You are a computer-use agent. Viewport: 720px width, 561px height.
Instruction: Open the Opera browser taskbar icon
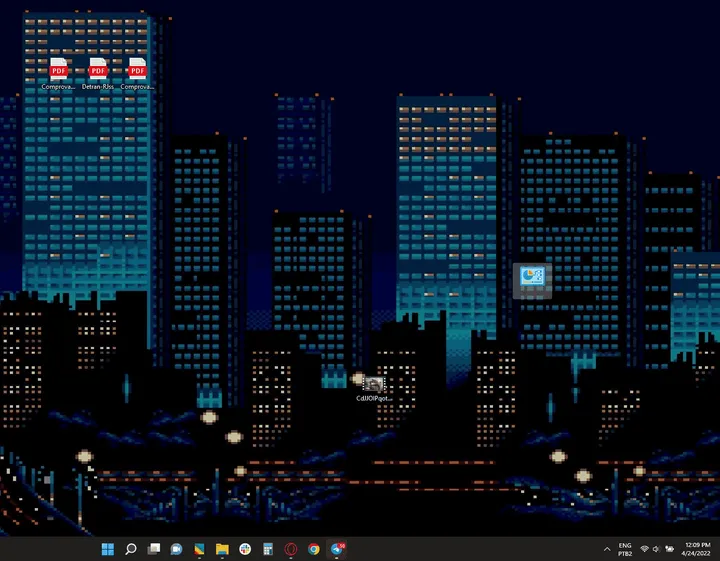tap(291, 549)
